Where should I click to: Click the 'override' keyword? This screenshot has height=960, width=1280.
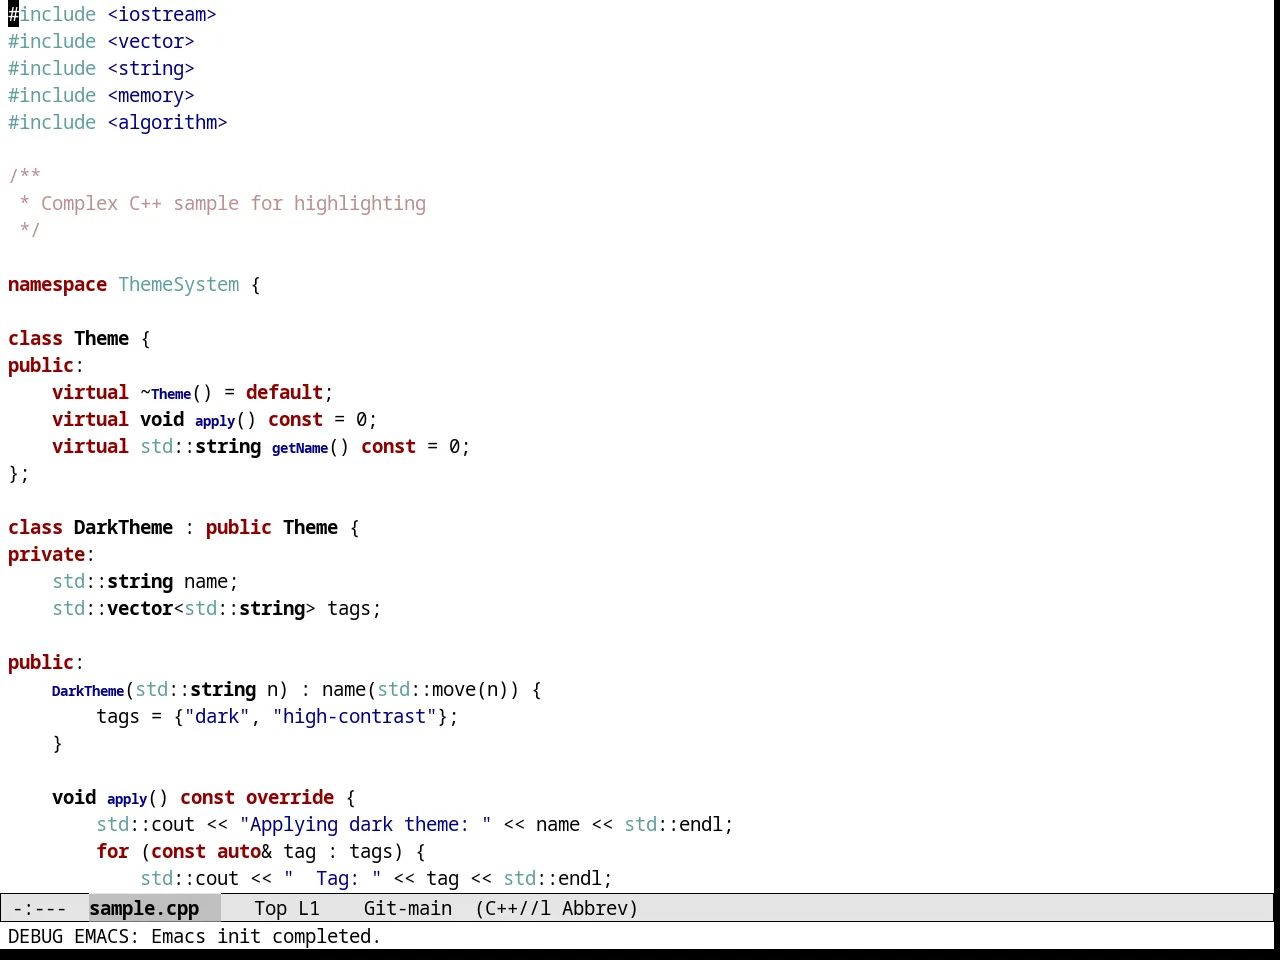(x=290, y=797)
